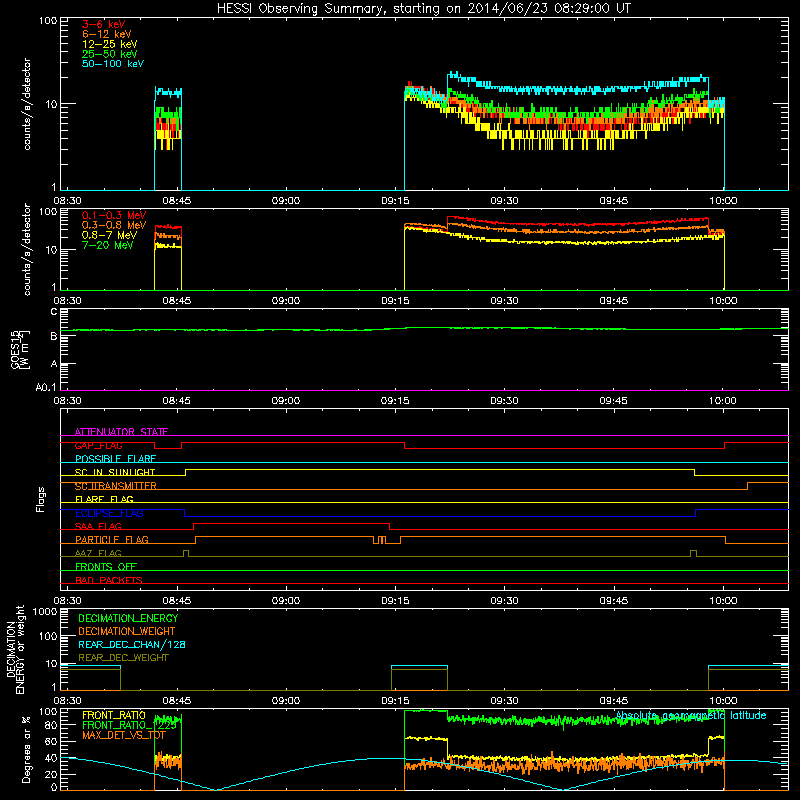Click the DECIMATION_WEIGHT legend label

[x=127, y=631]
